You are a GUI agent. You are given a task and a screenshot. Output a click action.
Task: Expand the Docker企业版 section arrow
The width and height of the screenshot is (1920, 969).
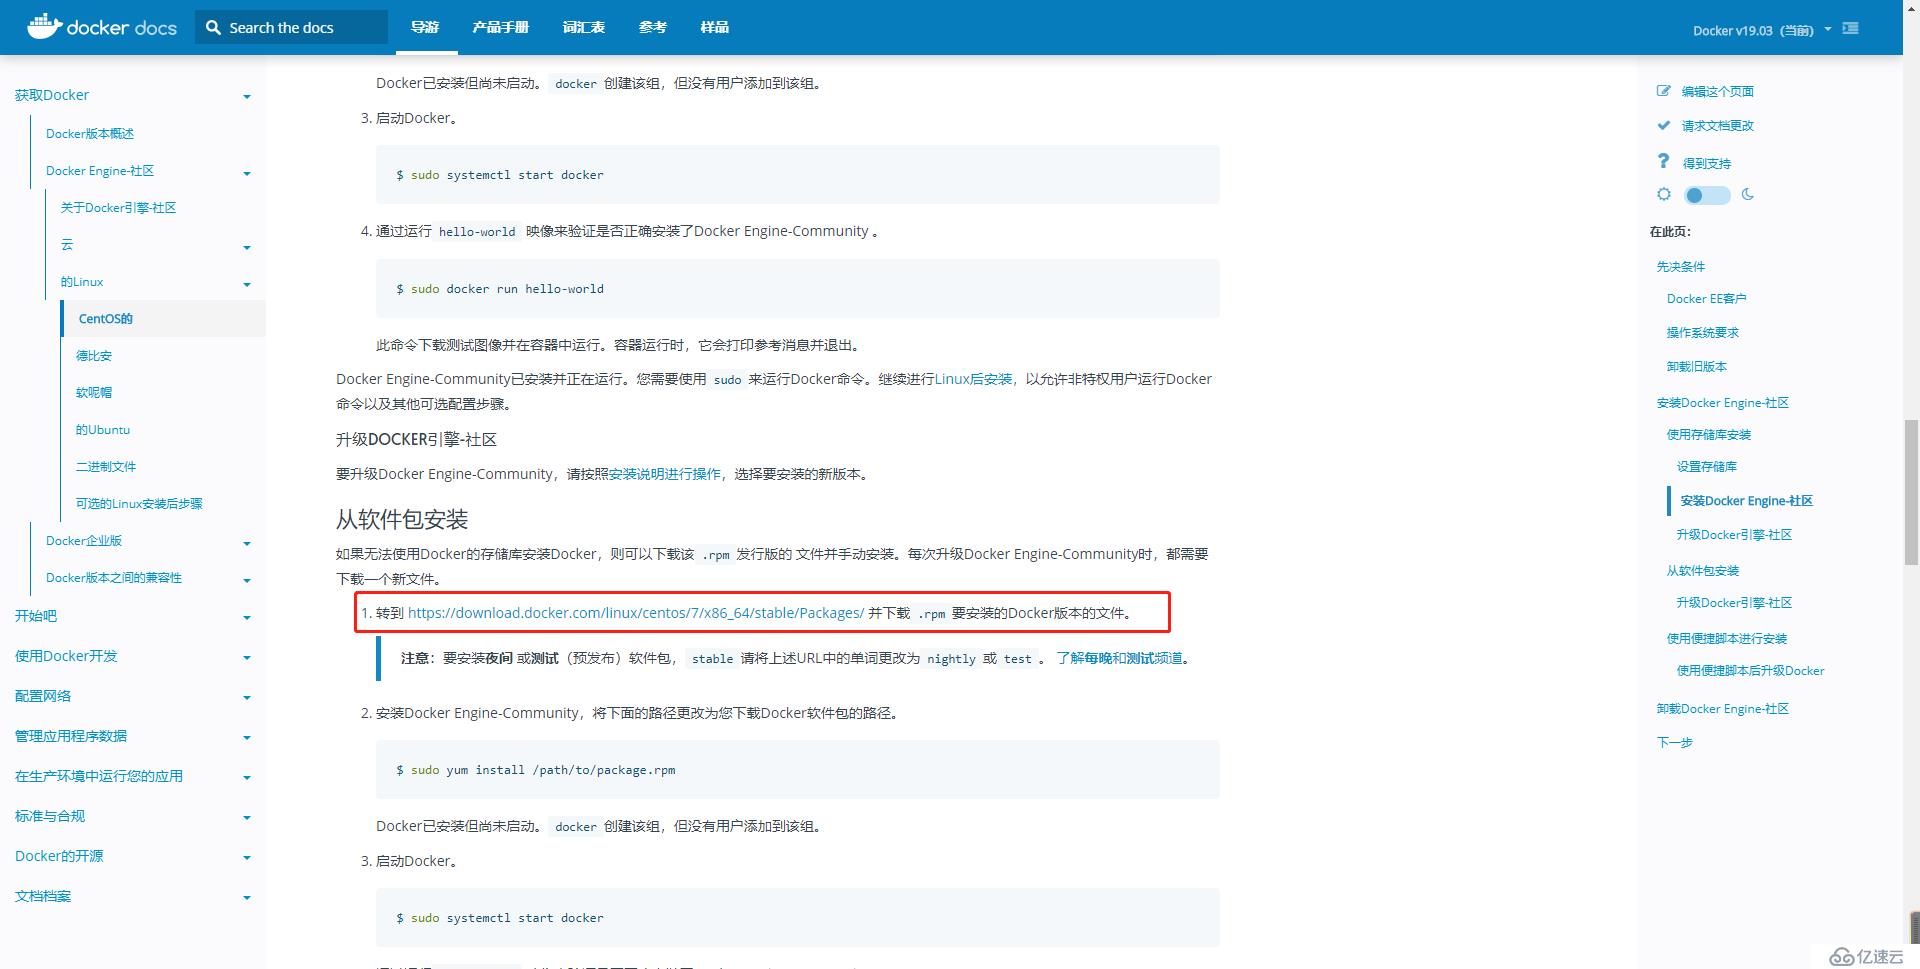click(247, 543)
